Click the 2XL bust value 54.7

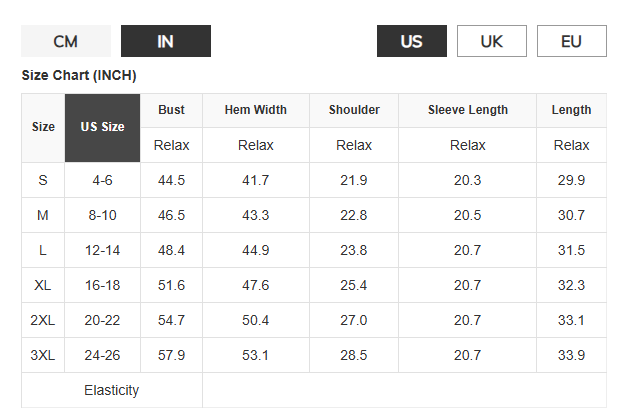click(171, 320)
